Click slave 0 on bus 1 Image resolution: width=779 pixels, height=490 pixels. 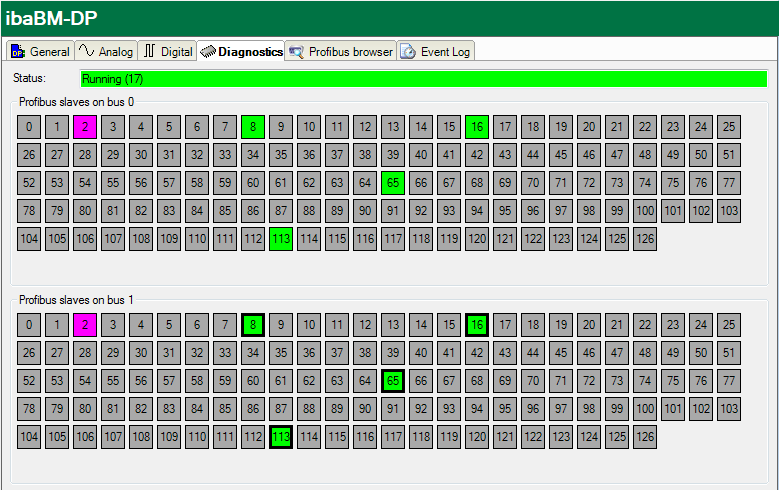pyautogui.click(x=29, y=325)
